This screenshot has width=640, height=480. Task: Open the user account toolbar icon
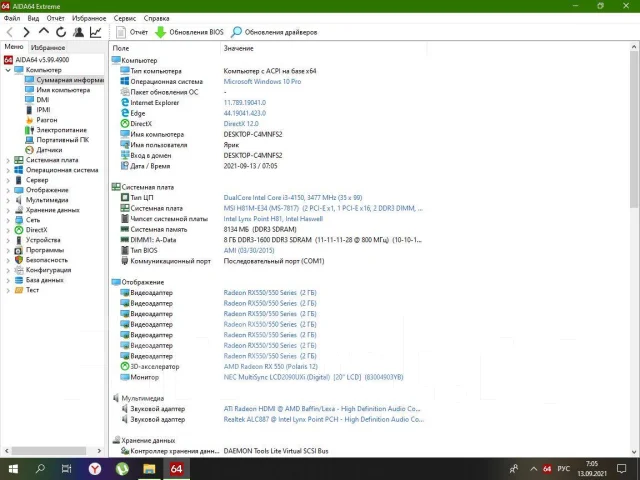78,32
